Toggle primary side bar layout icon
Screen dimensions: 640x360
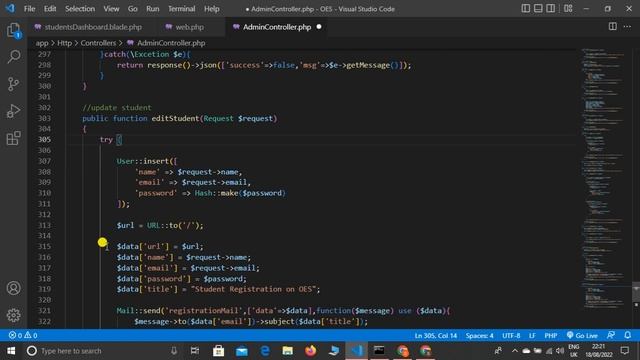coord(526,9)
